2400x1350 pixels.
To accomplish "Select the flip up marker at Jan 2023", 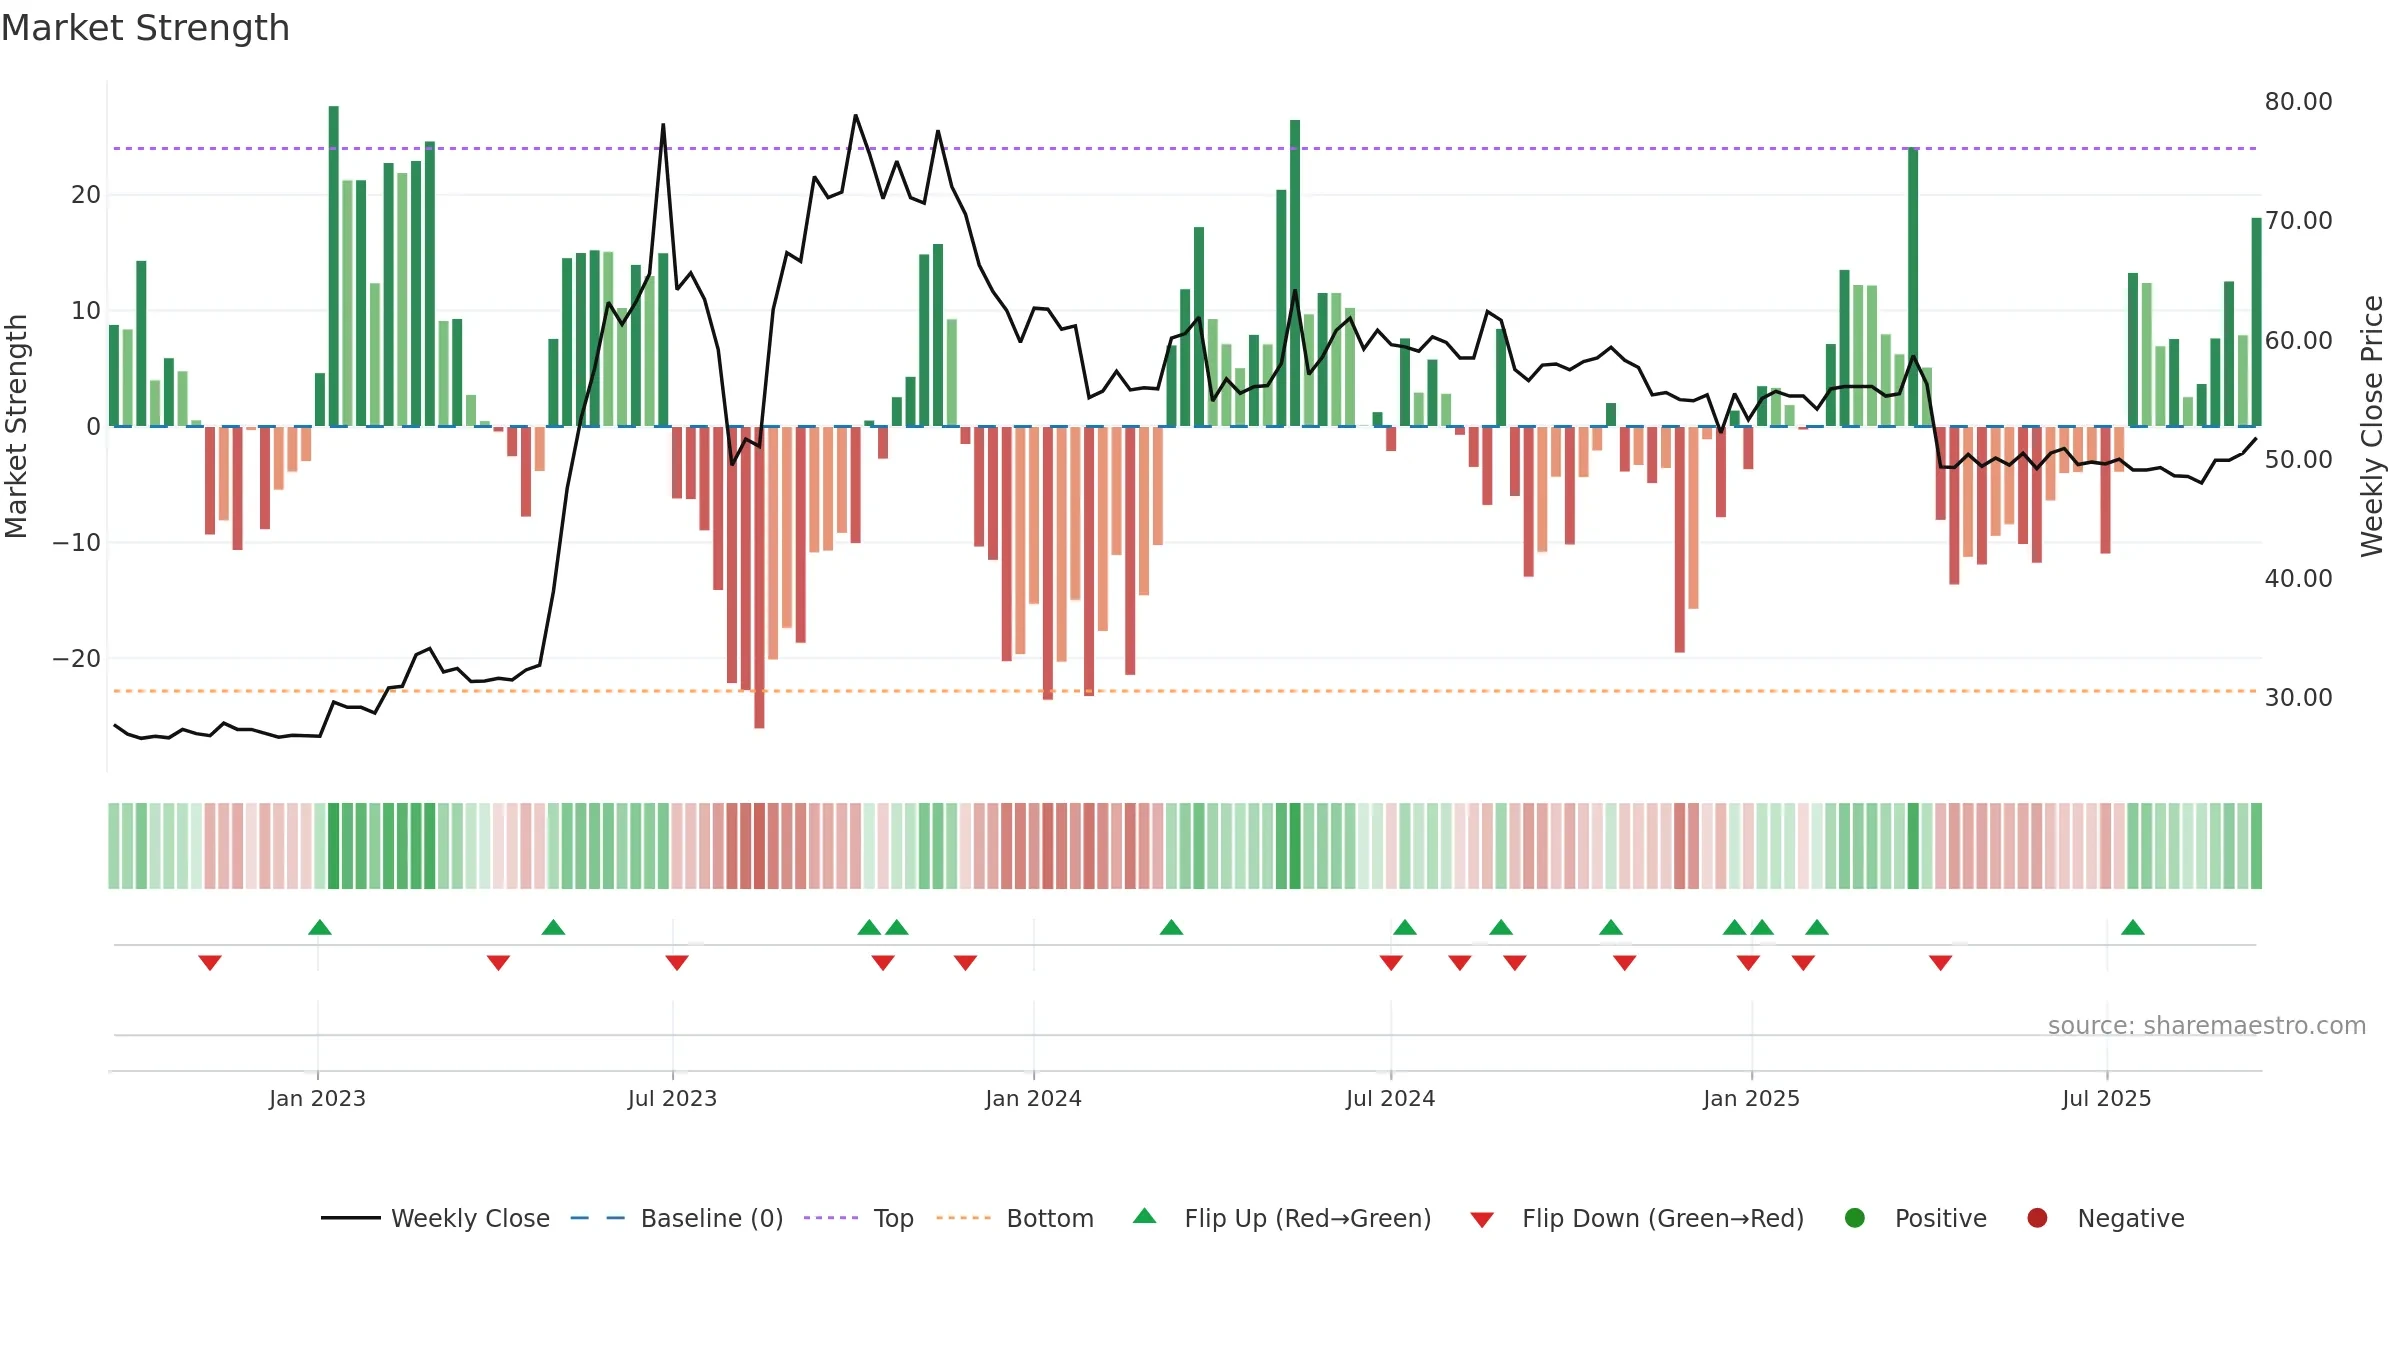I will 320,927.
